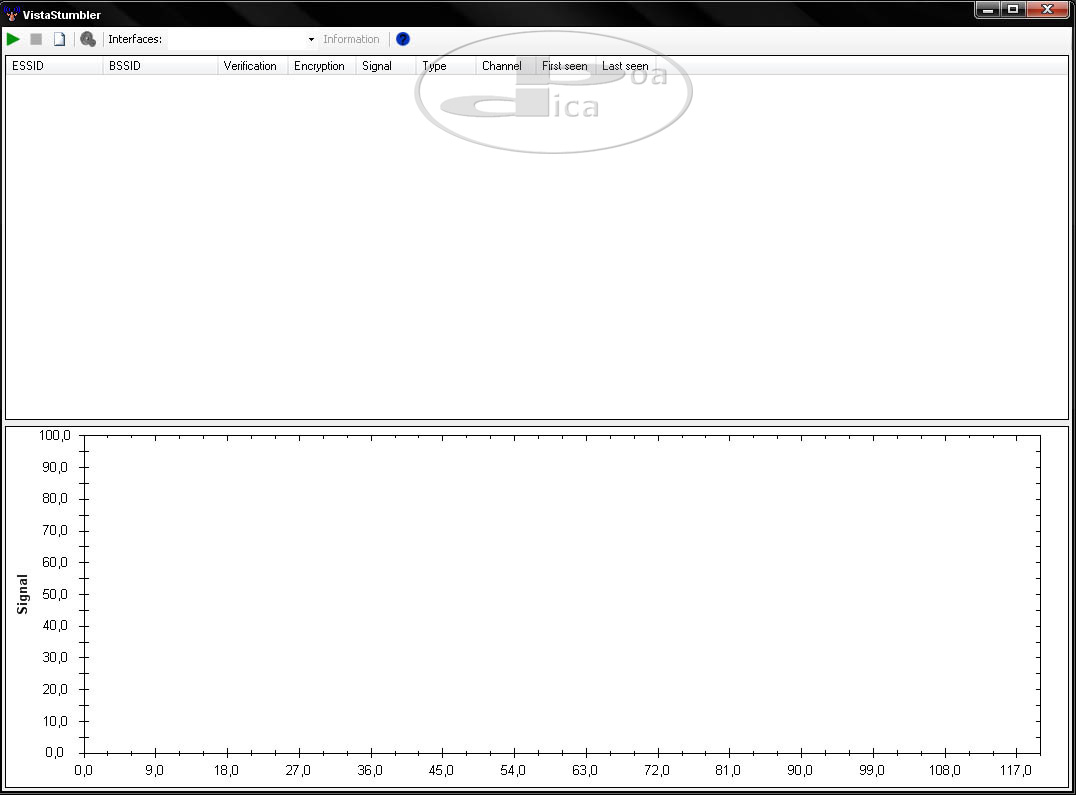This screenshot has height=795, width=1076.
Task: Click inside the Interfaces combo box field
Action: pyautogui.click(x=238, y=40)
